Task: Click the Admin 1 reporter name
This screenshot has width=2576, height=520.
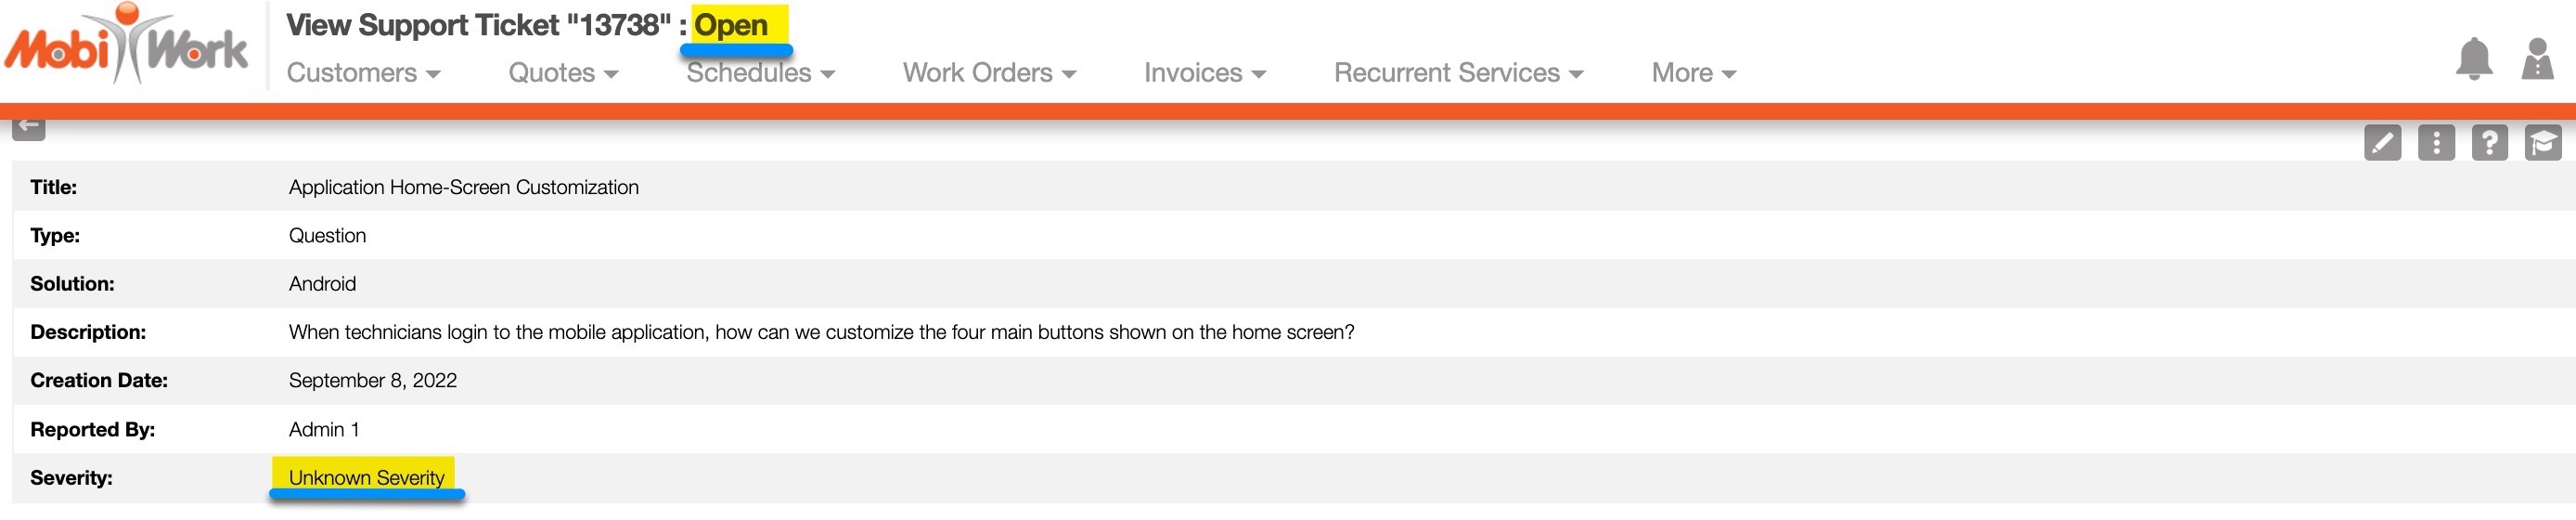Action: point(324,430)
